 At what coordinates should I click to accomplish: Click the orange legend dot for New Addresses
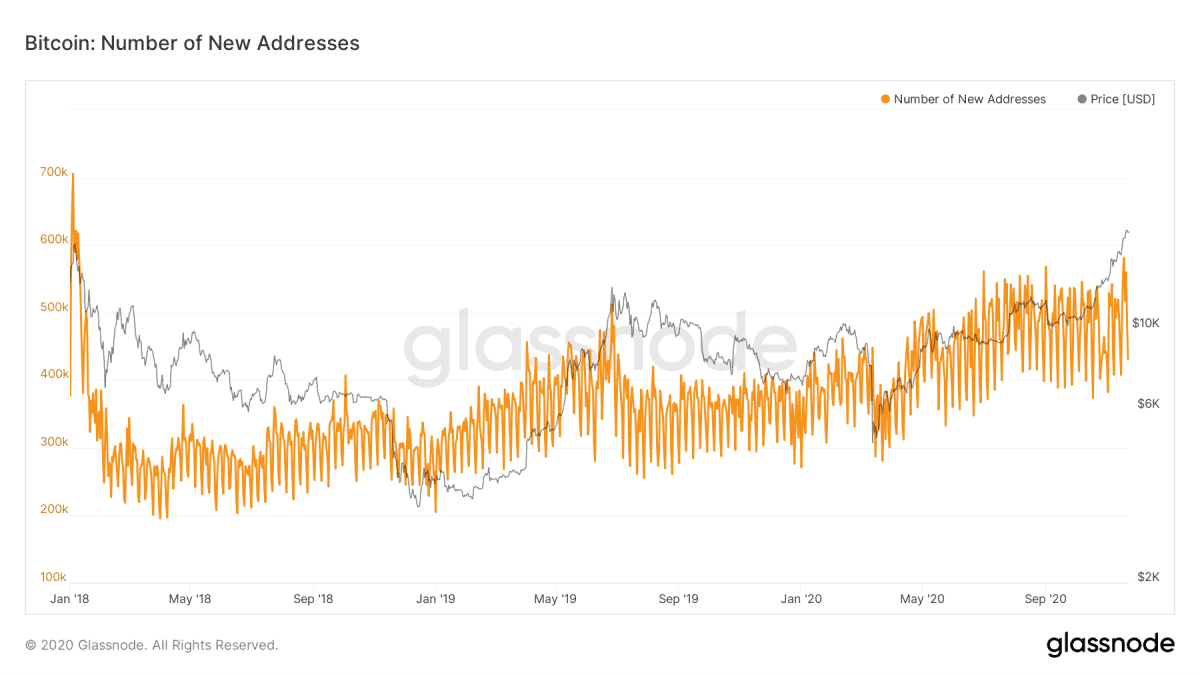pos(885,99)
